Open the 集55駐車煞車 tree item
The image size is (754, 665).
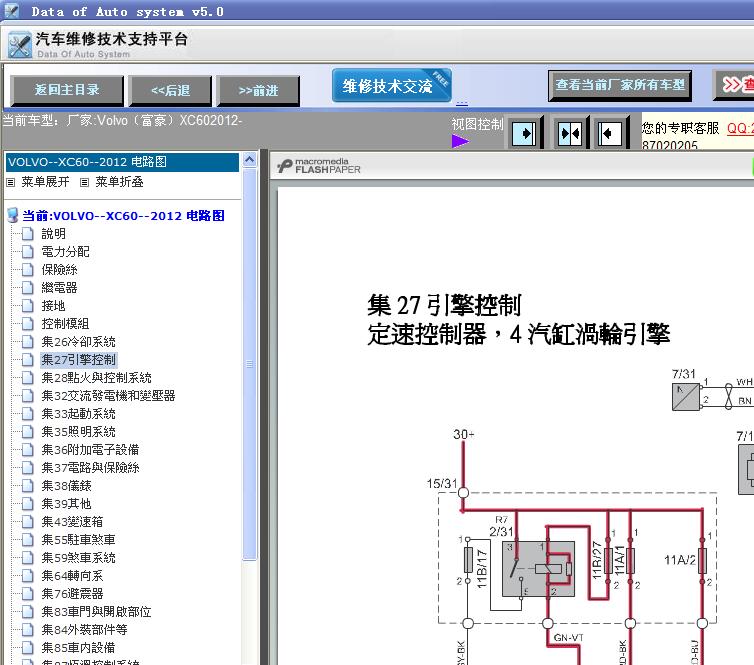pos(78,540)
